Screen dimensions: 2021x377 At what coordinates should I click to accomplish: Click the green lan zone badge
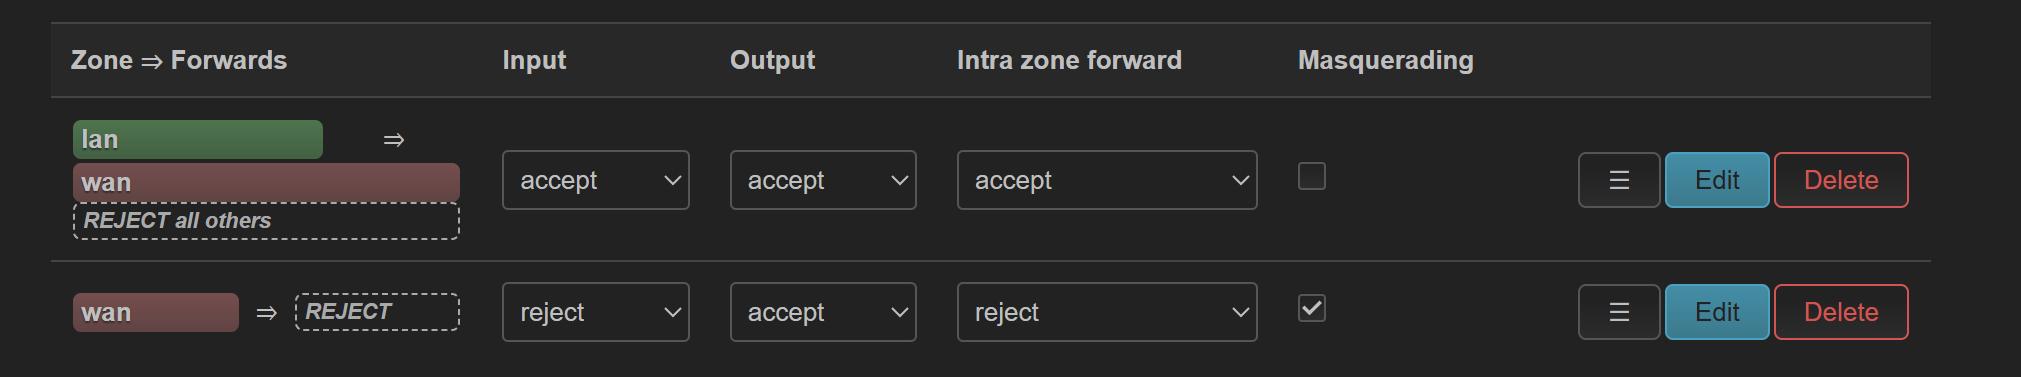point(198,139)
